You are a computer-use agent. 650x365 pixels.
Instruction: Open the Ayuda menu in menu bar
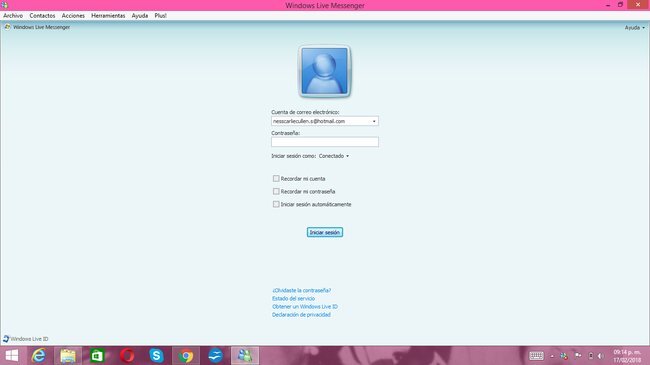tap(140, 15)
